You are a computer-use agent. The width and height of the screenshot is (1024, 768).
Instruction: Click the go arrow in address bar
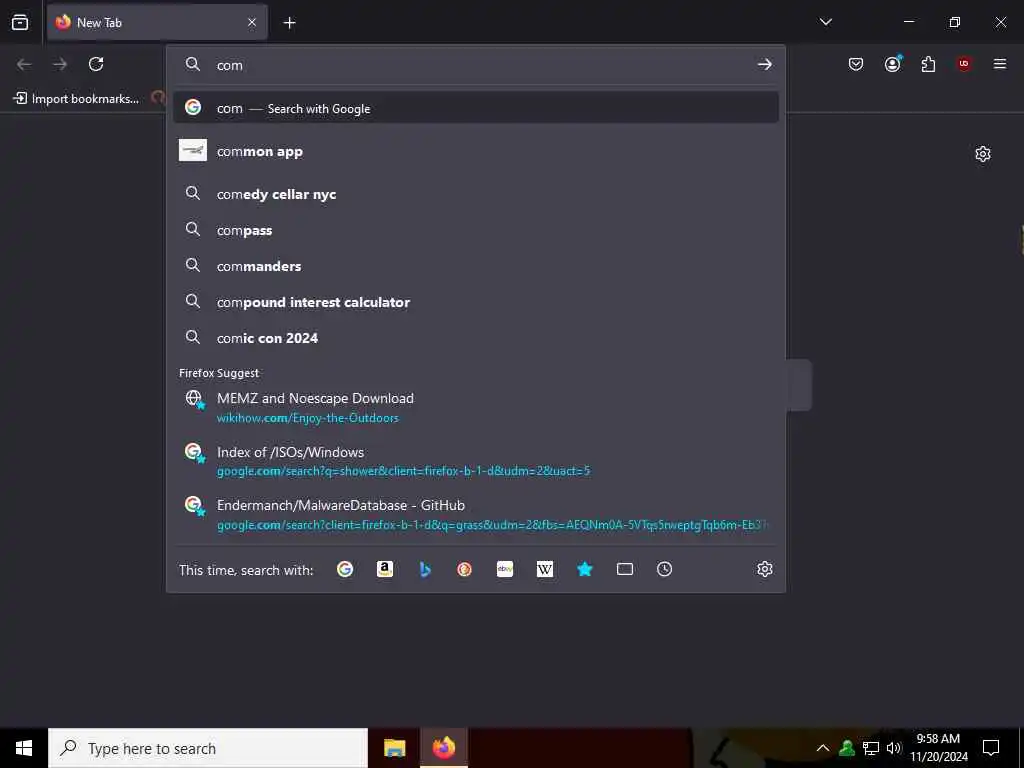coord(764,65)
